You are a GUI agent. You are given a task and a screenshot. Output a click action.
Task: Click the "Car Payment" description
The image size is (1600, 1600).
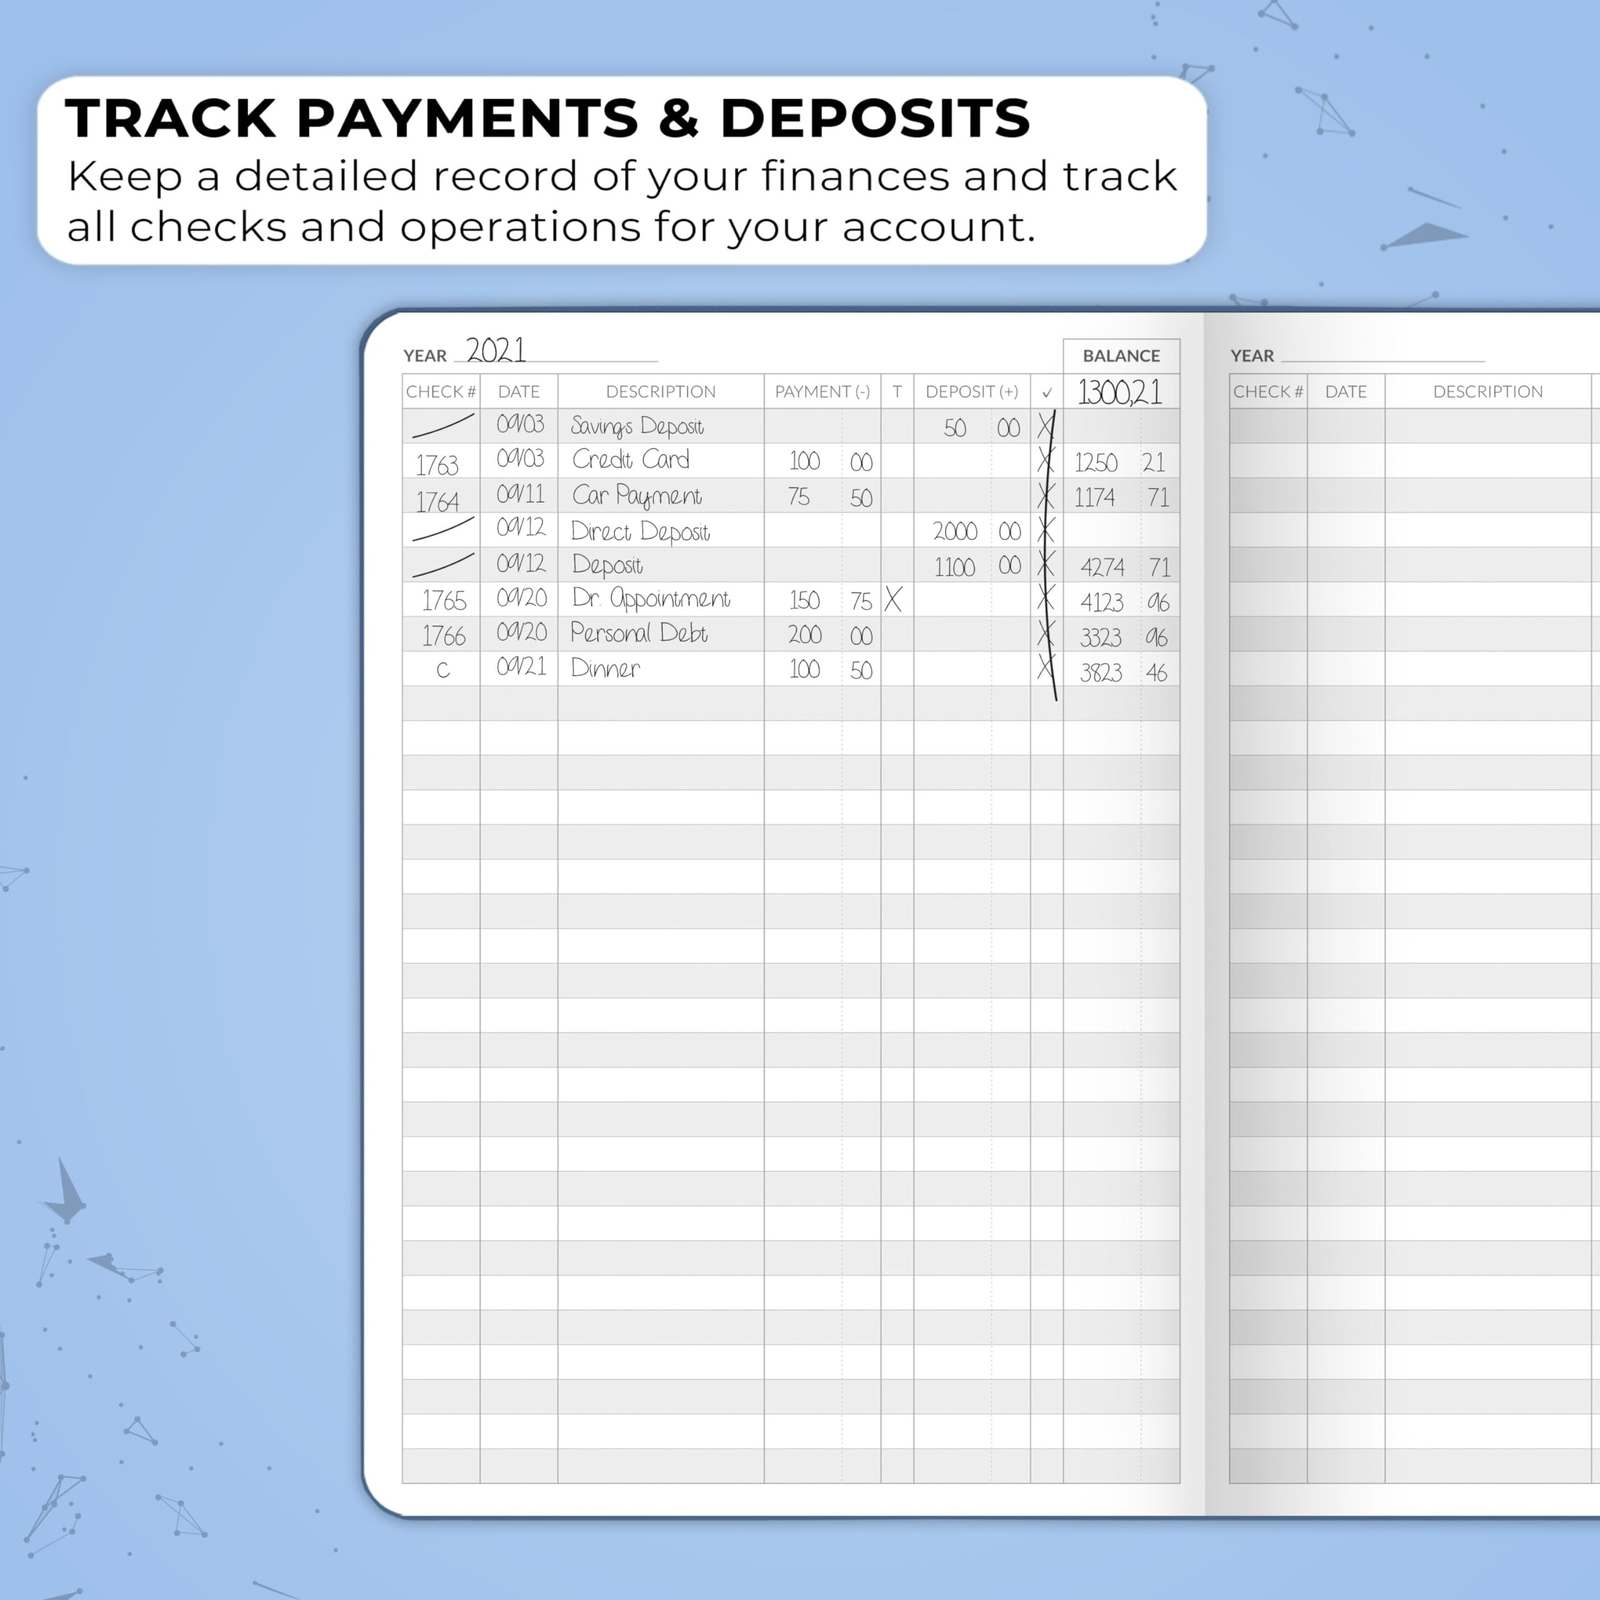[x=637, y=496]
